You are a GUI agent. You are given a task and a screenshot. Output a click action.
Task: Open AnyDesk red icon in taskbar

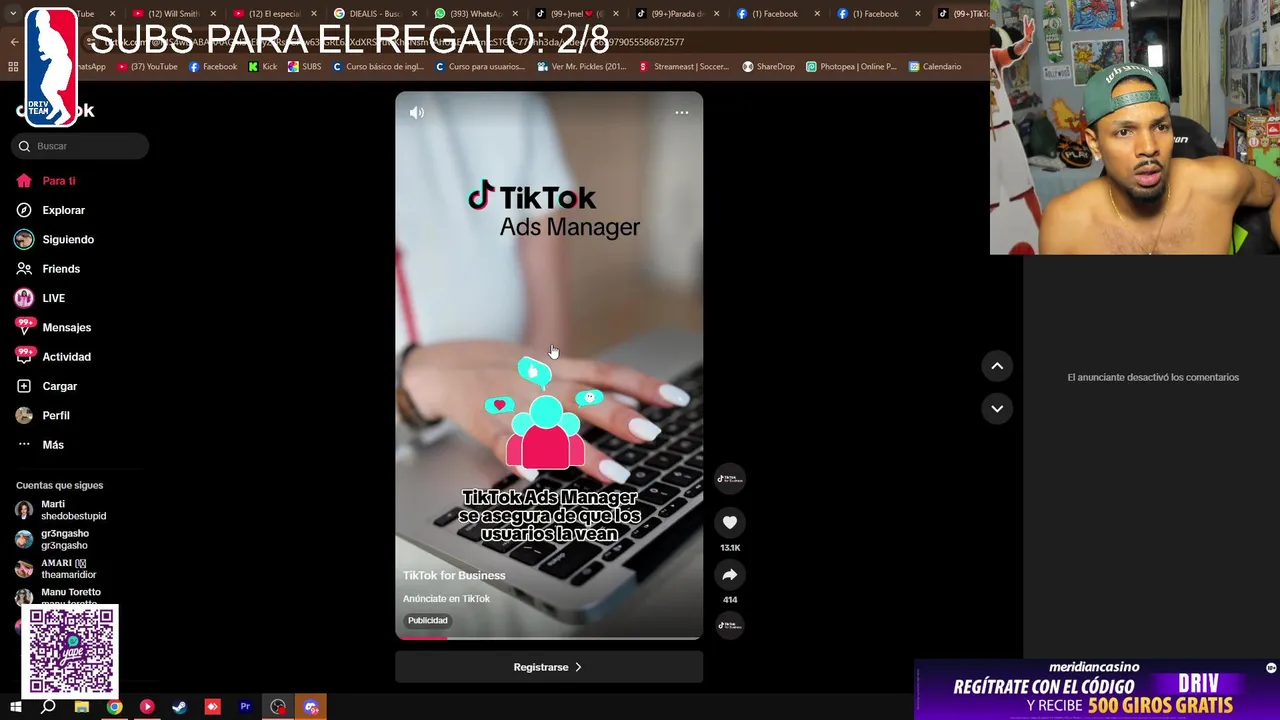(x=212, y=707)
